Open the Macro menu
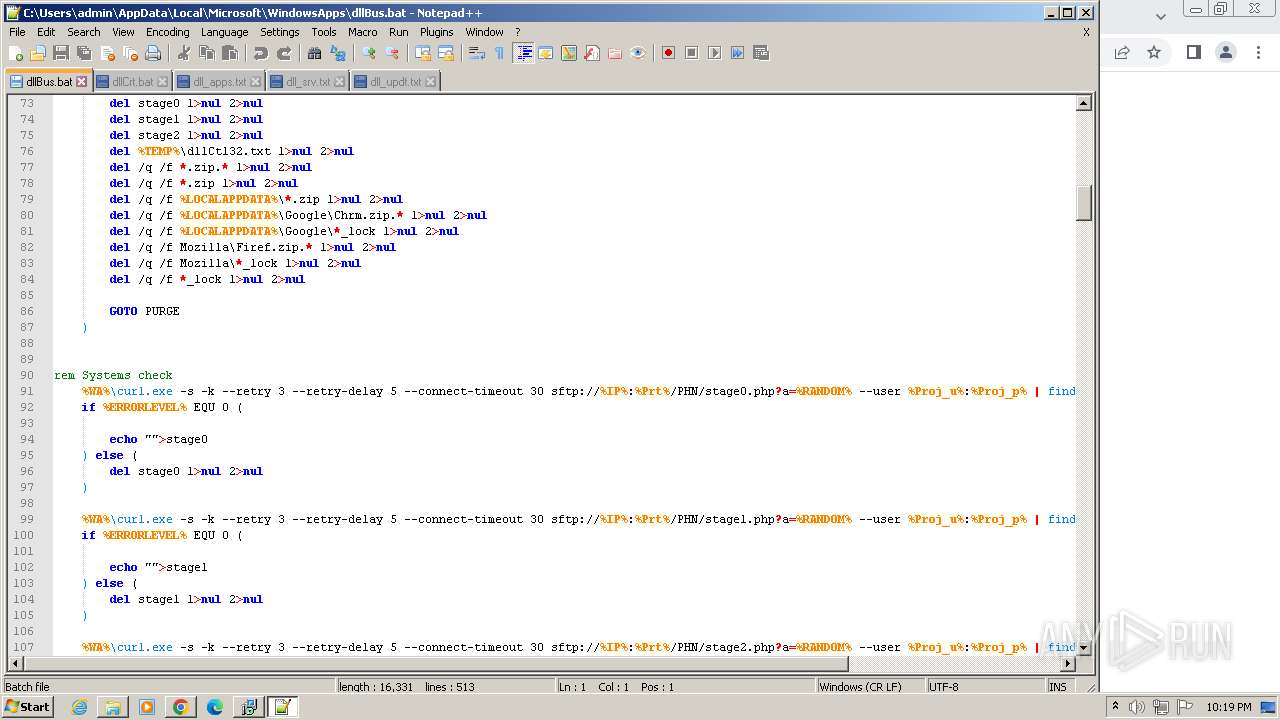 coord(362,32)
